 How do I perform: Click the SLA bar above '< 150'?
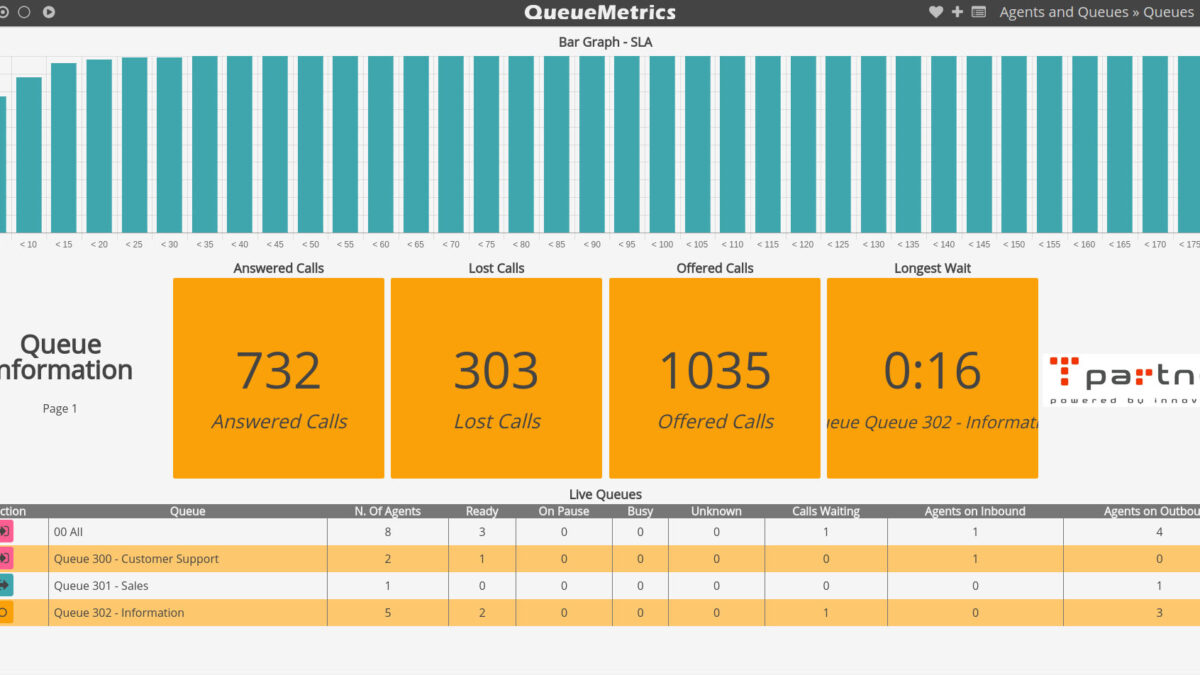click(x=1014, y=144)
